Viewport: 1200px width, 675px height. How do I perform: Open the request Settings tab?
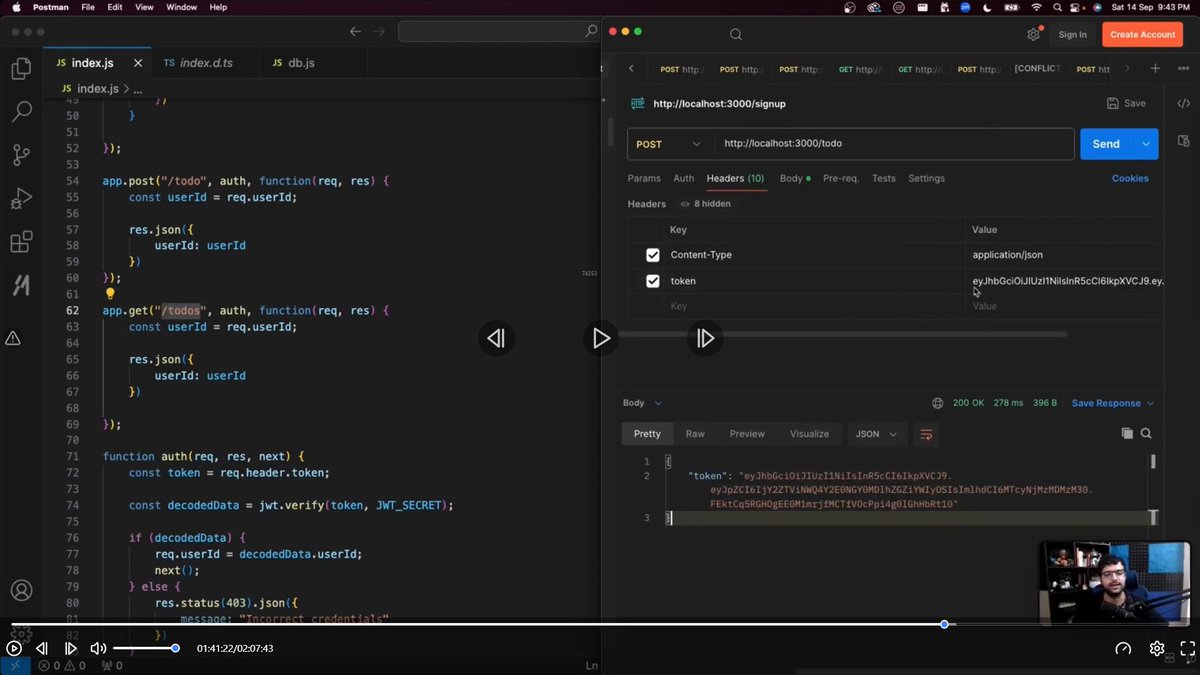(926, 178)
